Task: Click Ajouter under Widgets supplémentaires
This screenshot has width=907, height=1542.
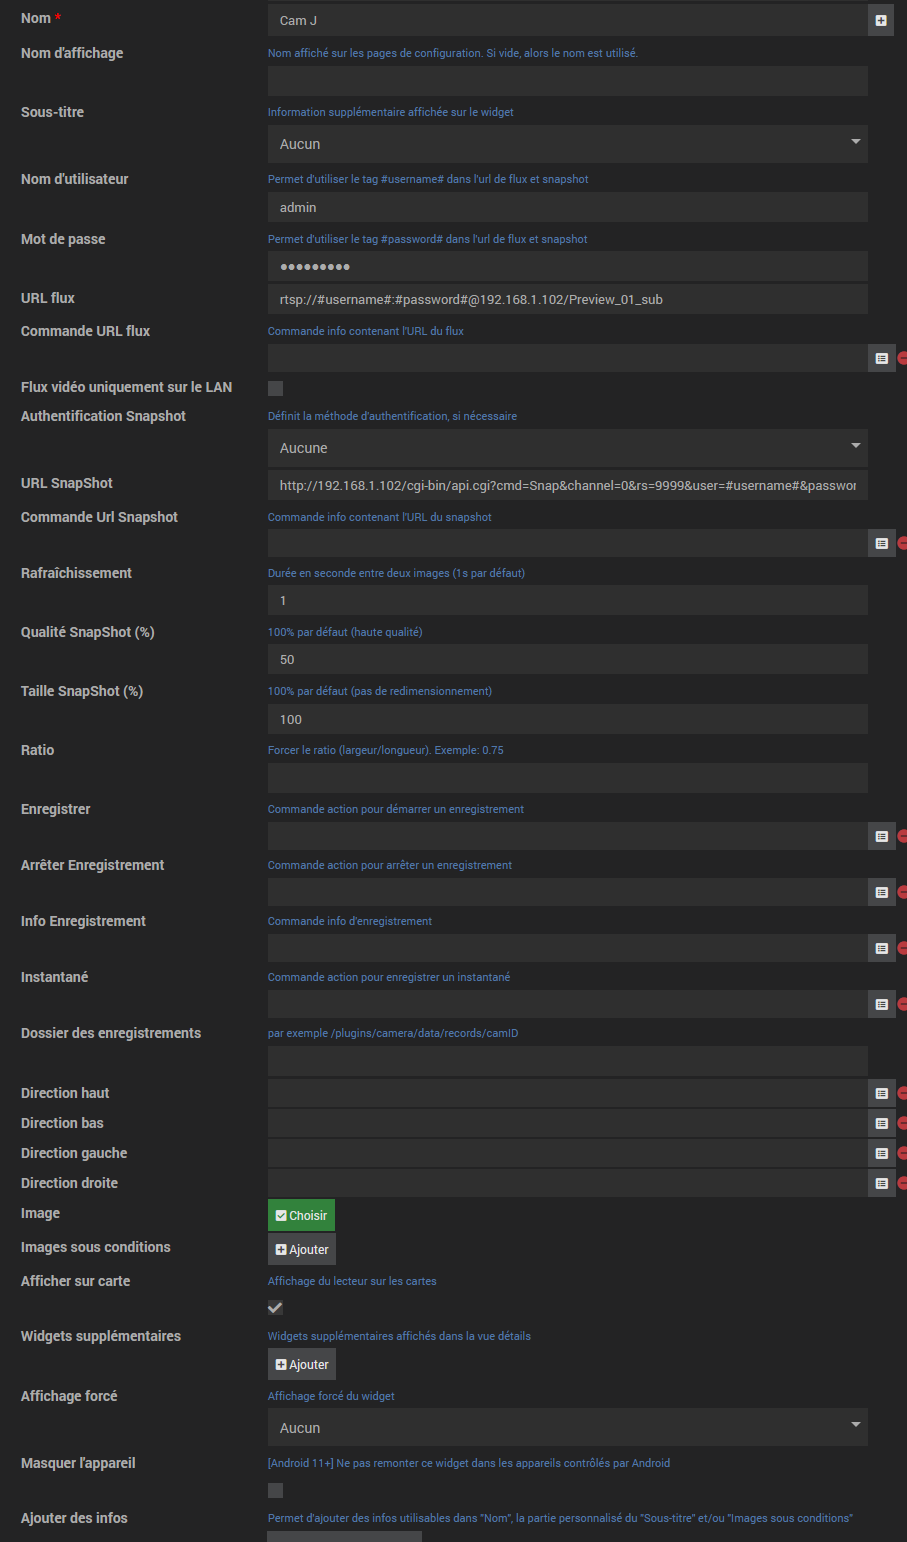Action: pyautogui.click(x=302, y=1364)
